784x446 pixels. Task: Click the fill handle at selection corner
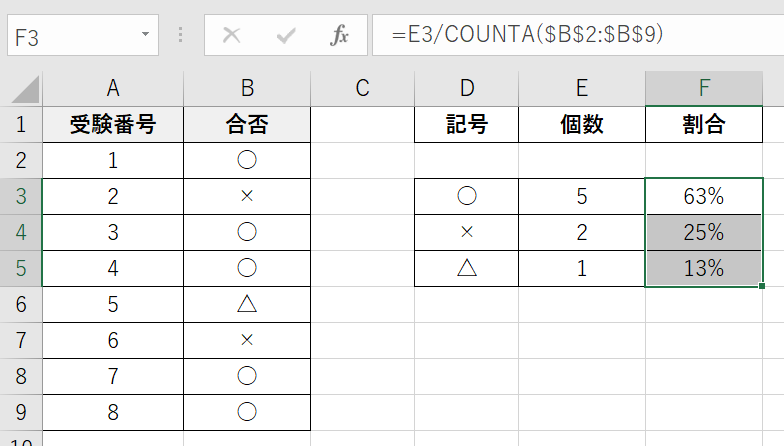(762, 287)
